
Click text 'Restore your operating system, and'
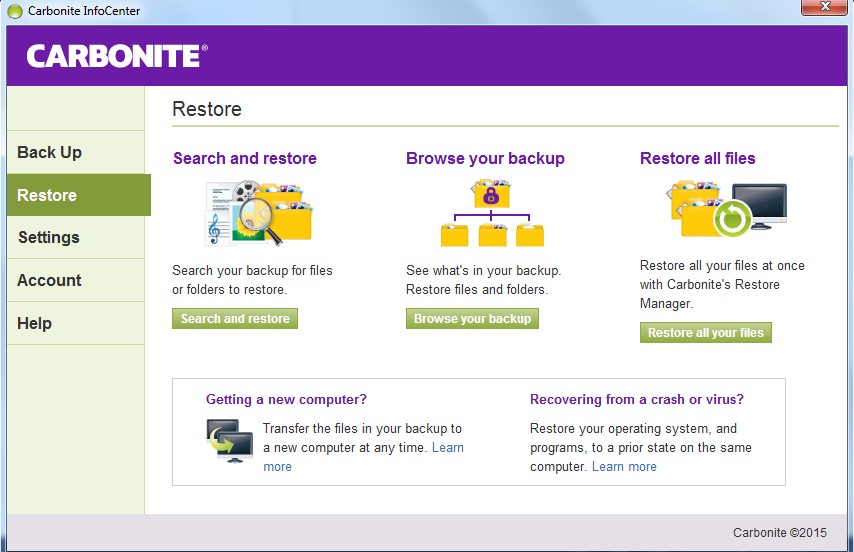click(633, 428)
